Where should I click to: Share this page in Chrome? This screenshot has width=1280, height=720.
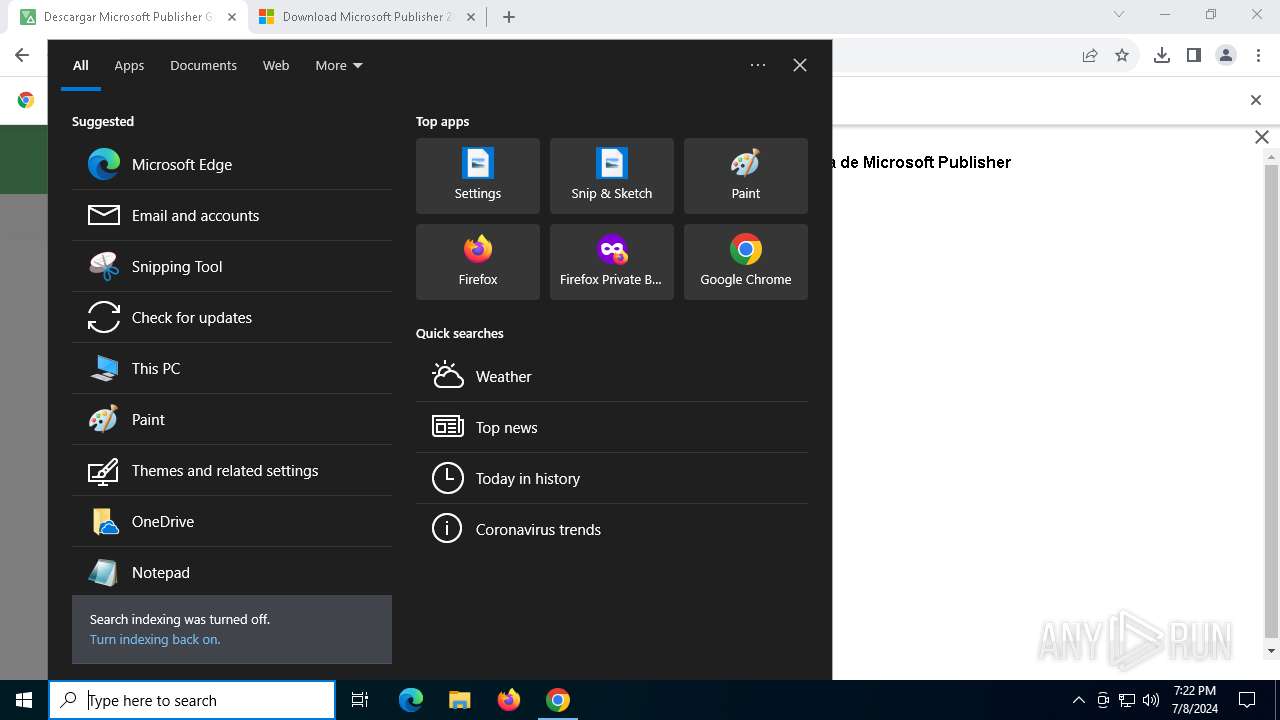1090,55
